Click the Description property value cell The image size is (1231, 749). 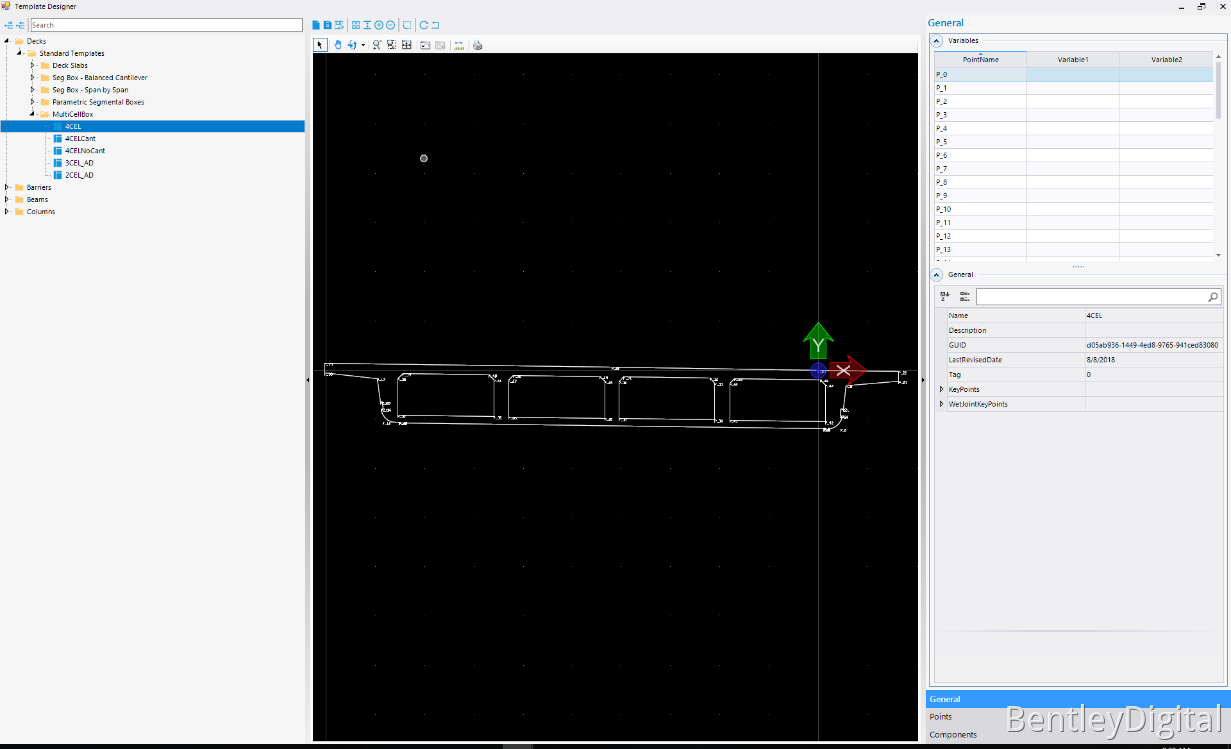click(1153, 330)
